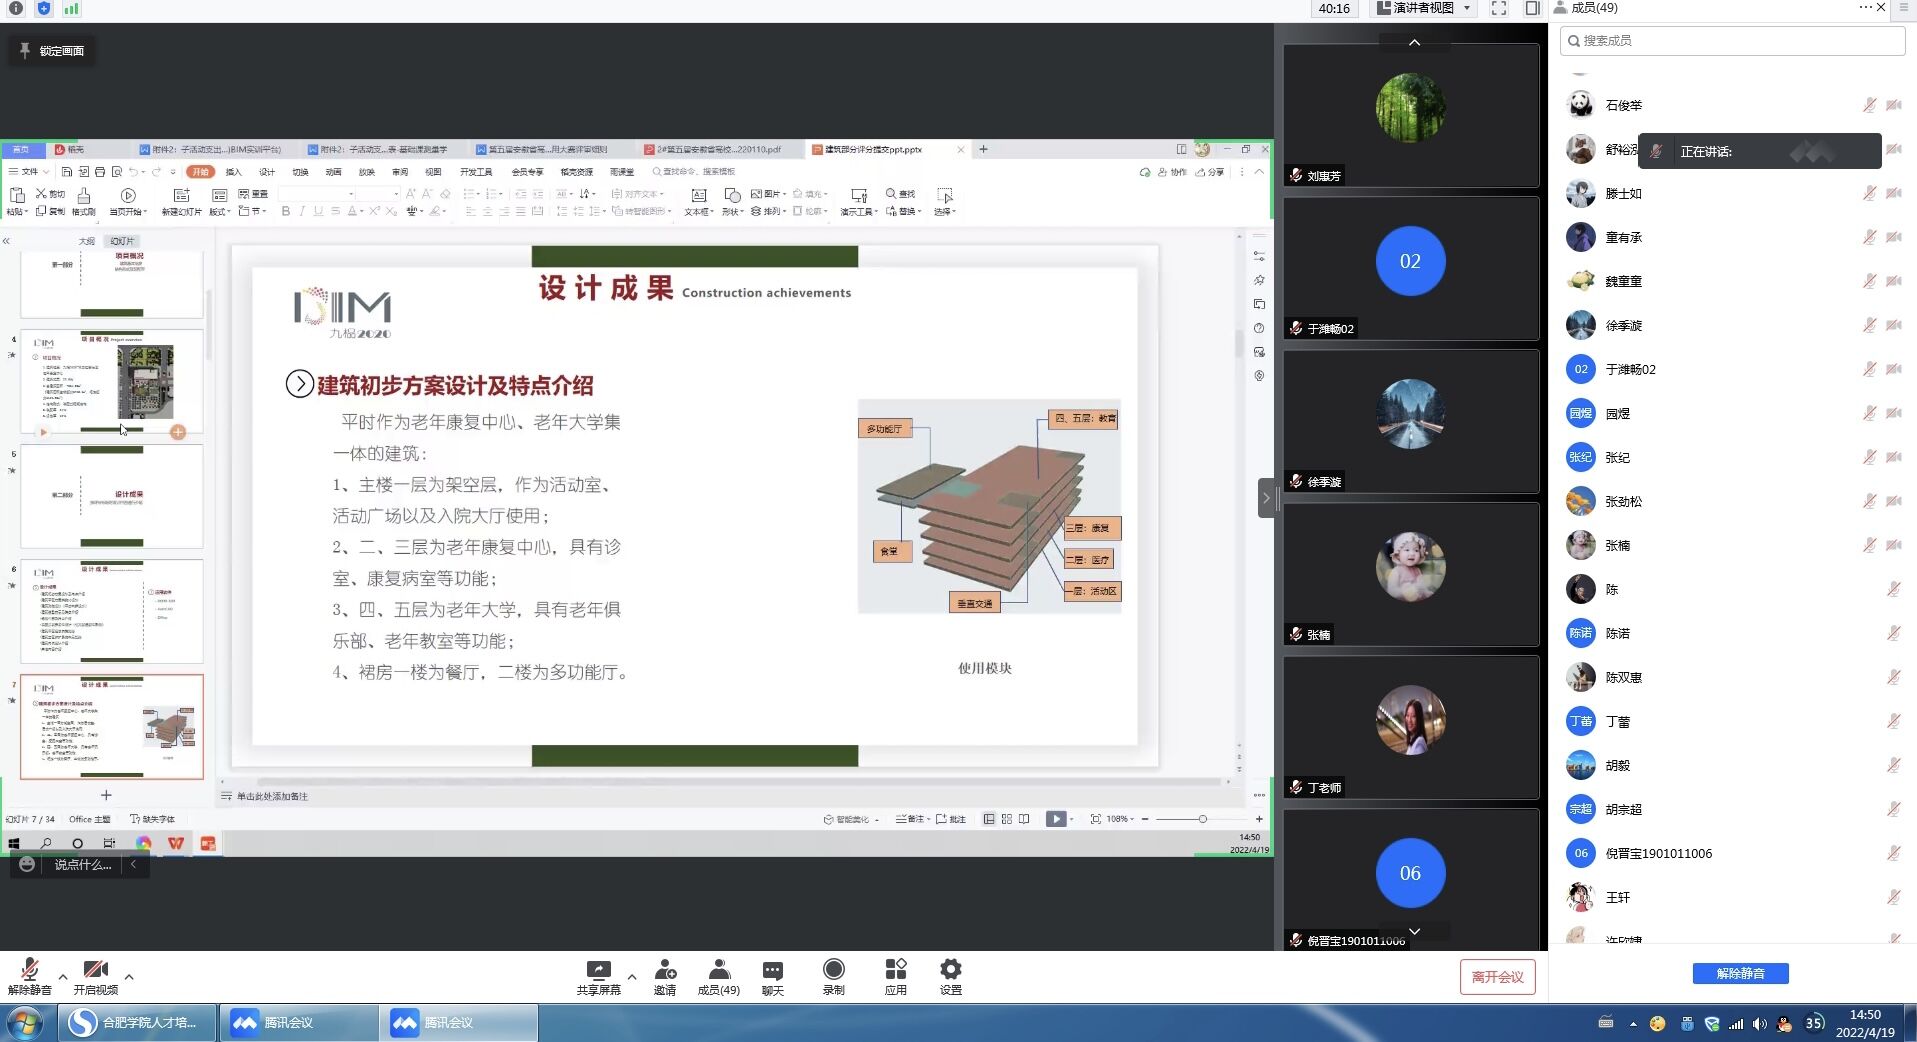Adjust the WPS zoom slider handle
Viewport: 1917px width, 1042px height.
(x=1202, y=819)
